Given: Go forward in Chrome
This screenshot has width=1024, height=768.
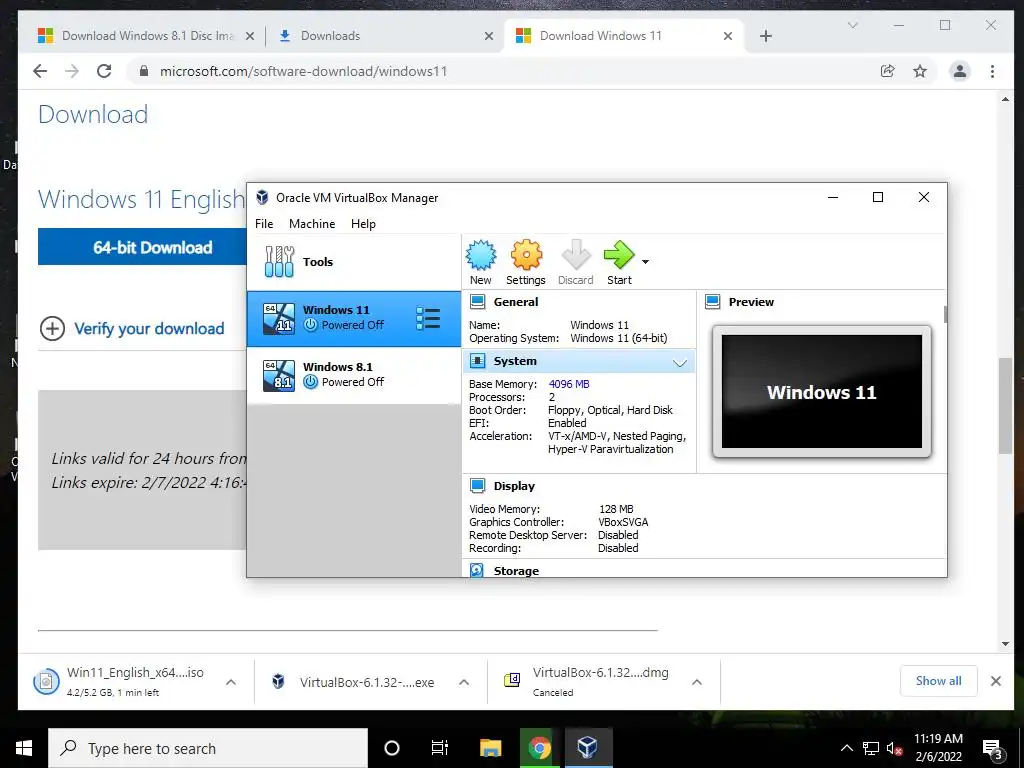Looking at the screenshot, I should pyautogui.click(x=72, y=71).
